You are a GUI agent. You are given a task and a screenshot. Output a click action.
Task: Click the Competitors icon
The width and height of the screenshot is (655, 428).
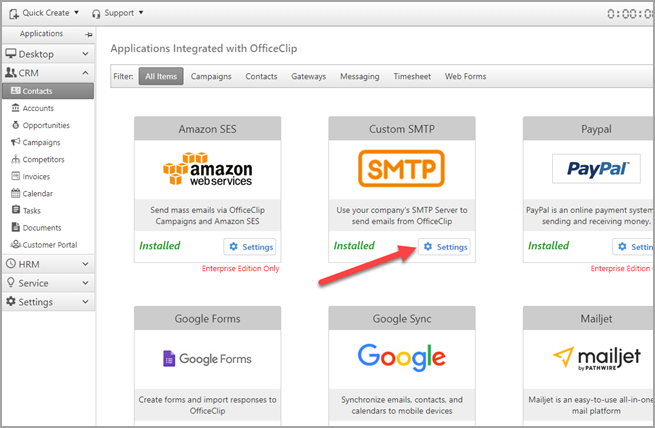(15, 159)
